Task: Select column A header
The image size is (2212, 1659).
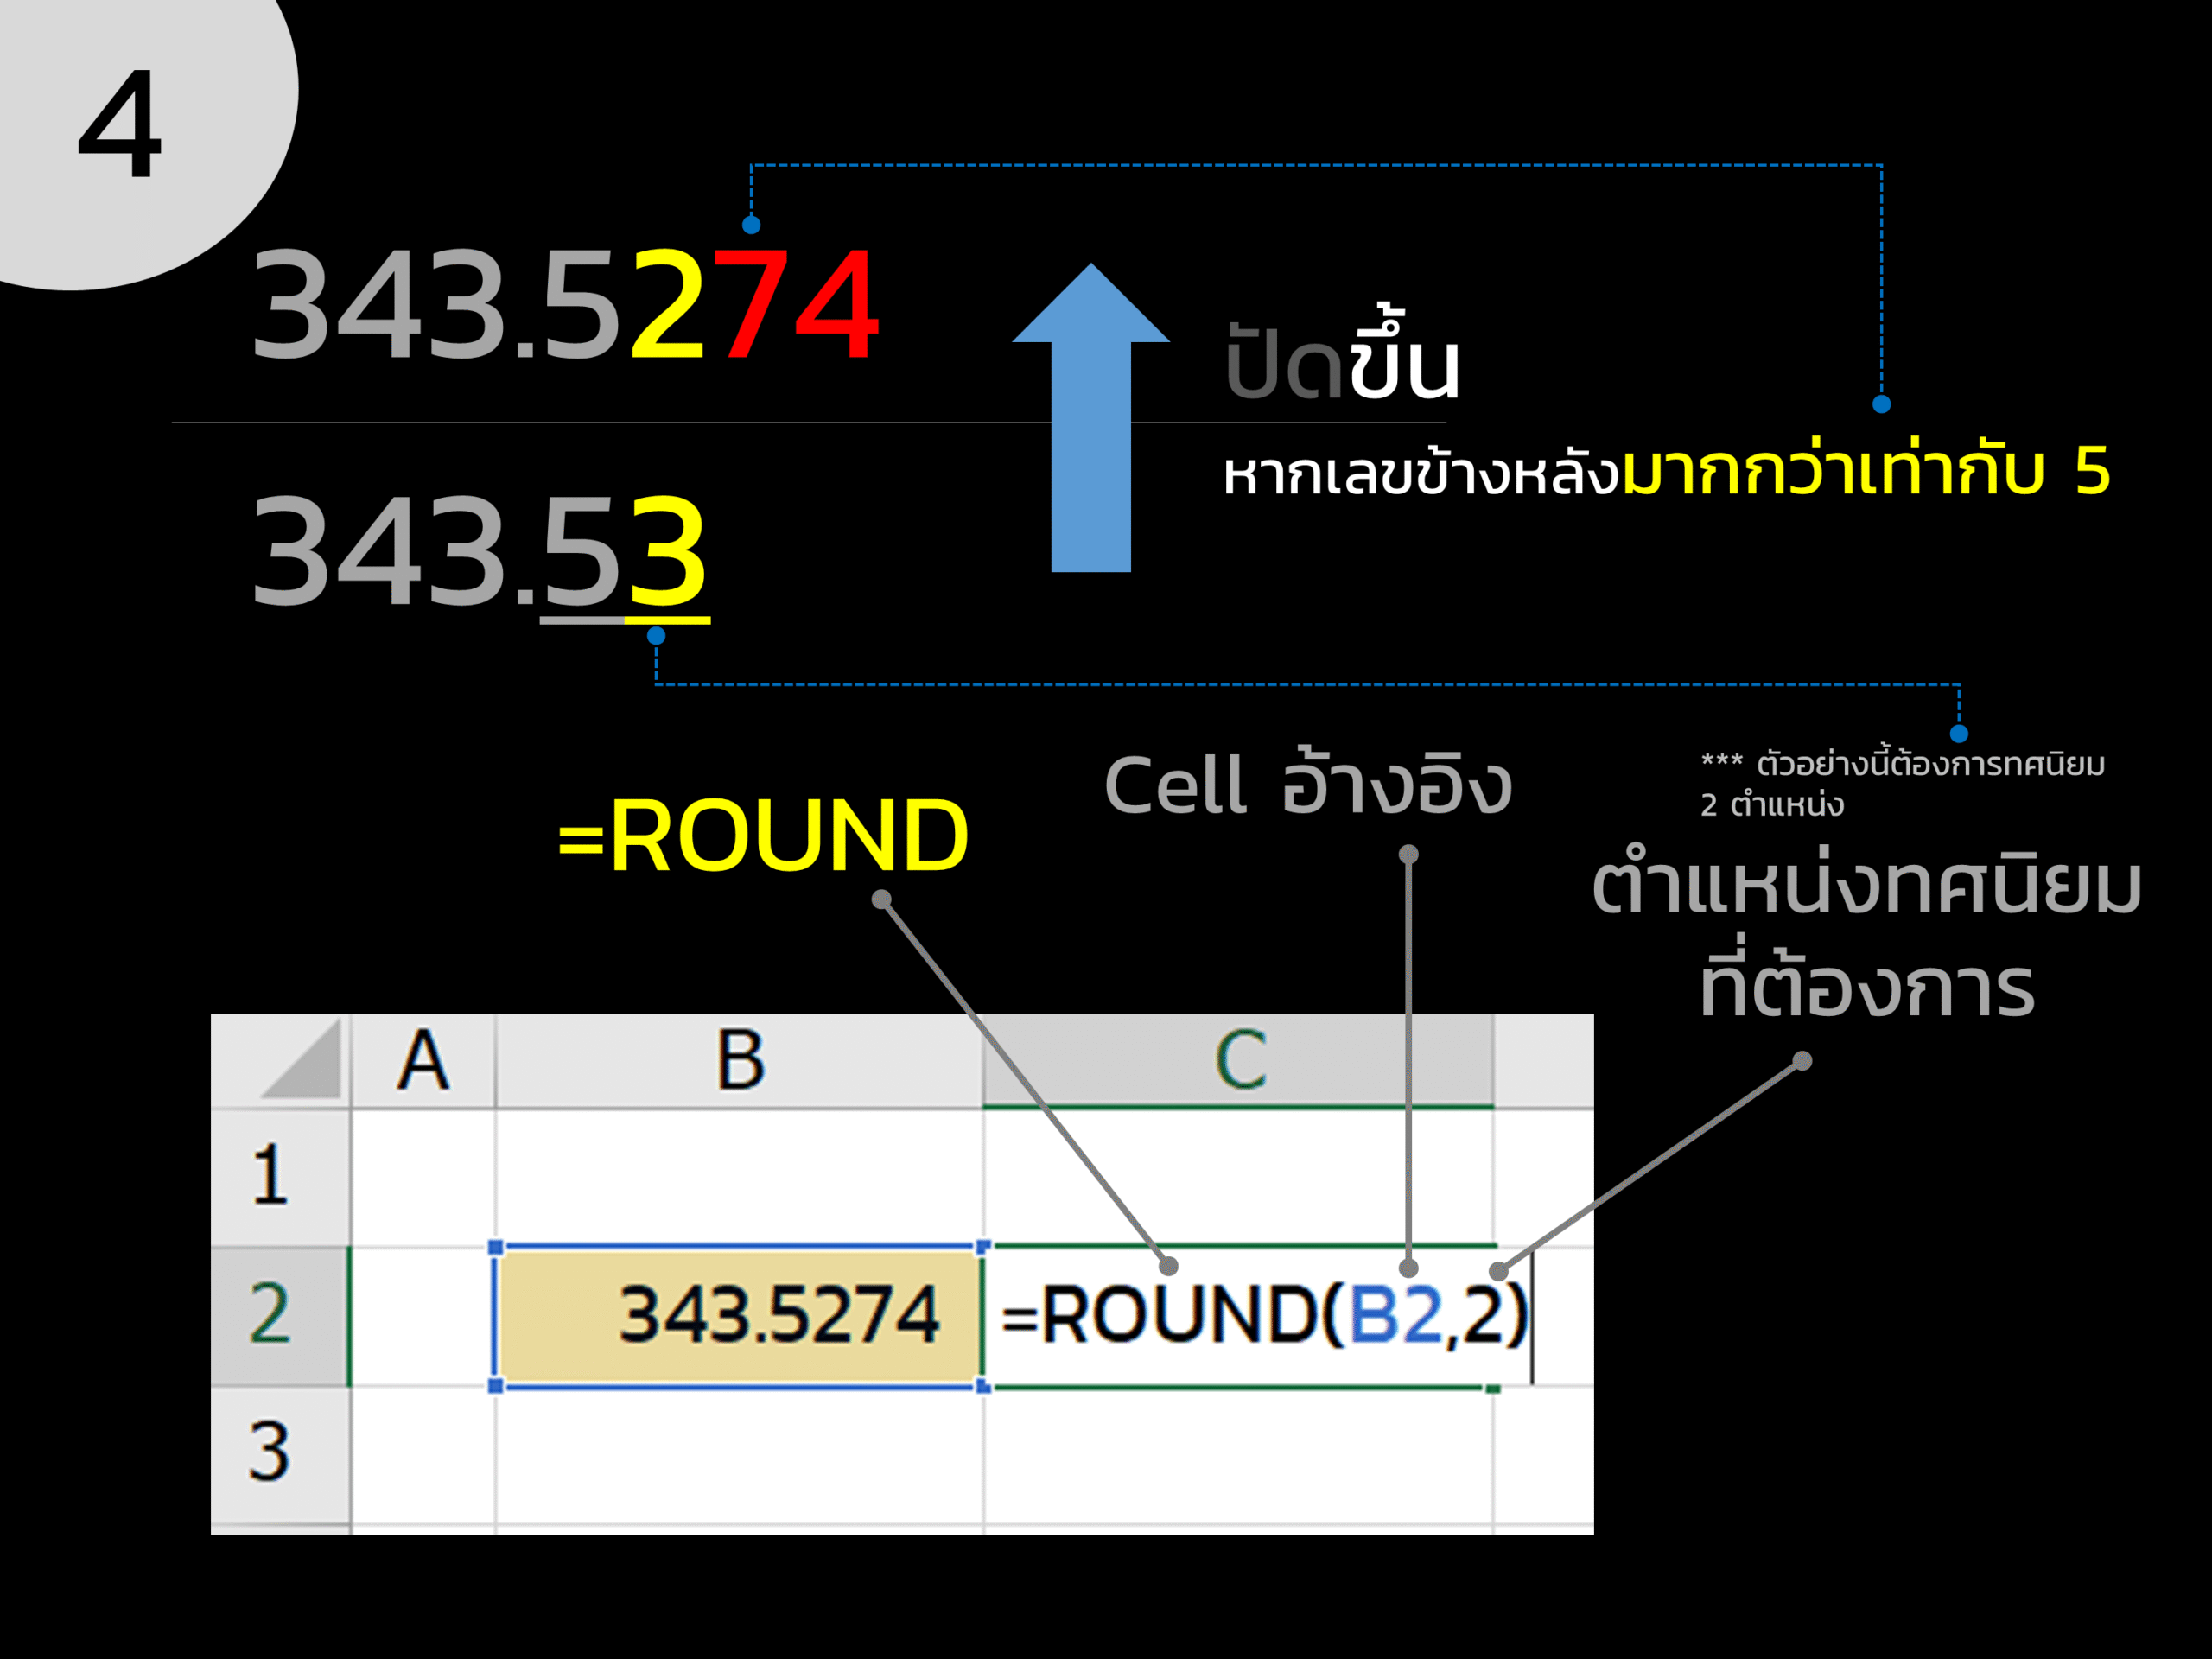Action: 424,1061
